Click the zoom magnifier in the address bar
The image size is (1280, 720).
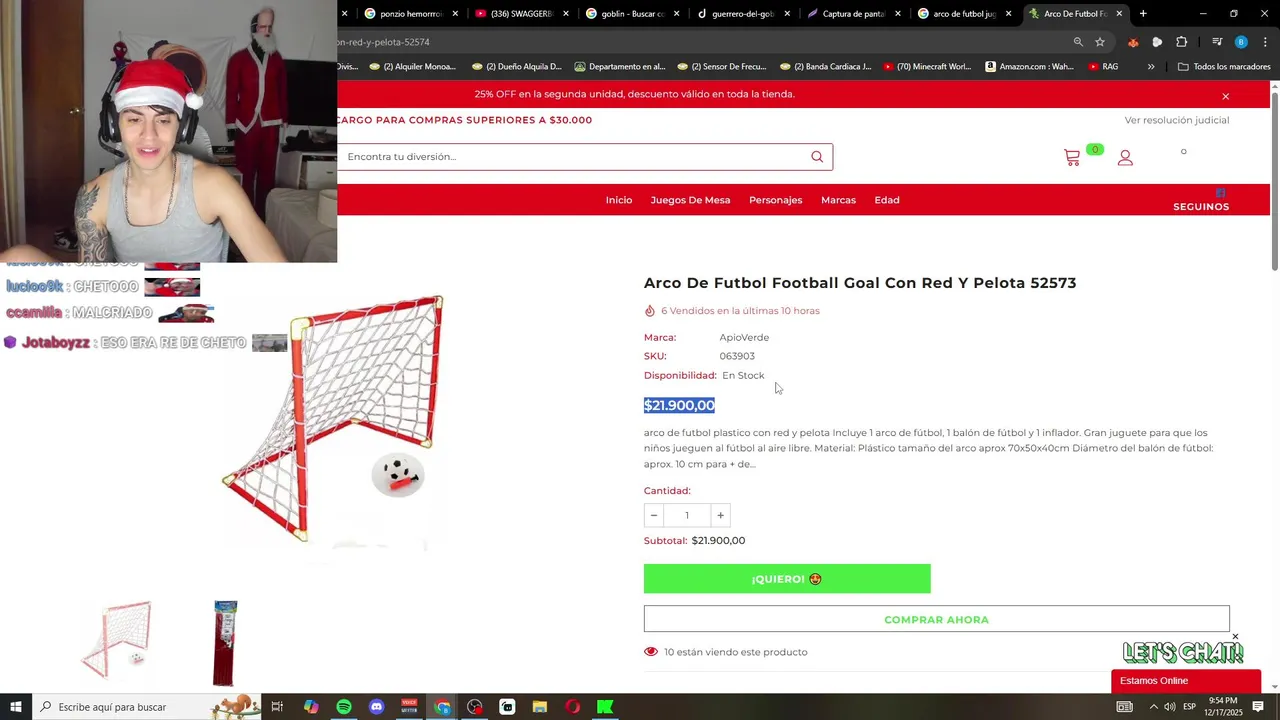coord(1078,42)
